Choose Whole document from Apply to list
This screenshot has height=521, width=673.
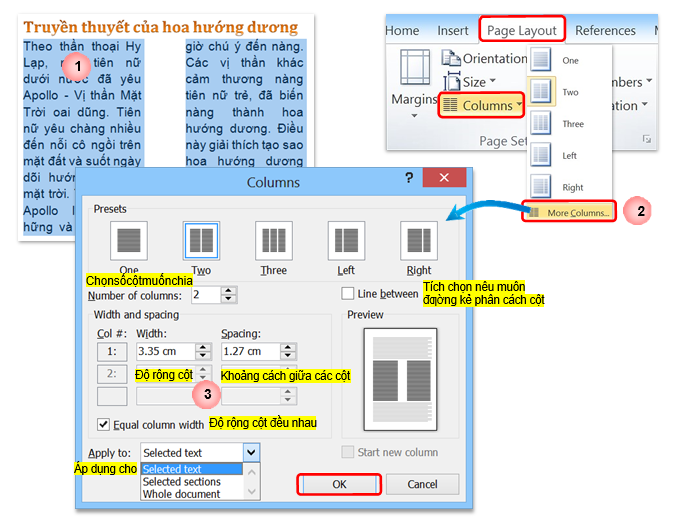coord(181,494)
